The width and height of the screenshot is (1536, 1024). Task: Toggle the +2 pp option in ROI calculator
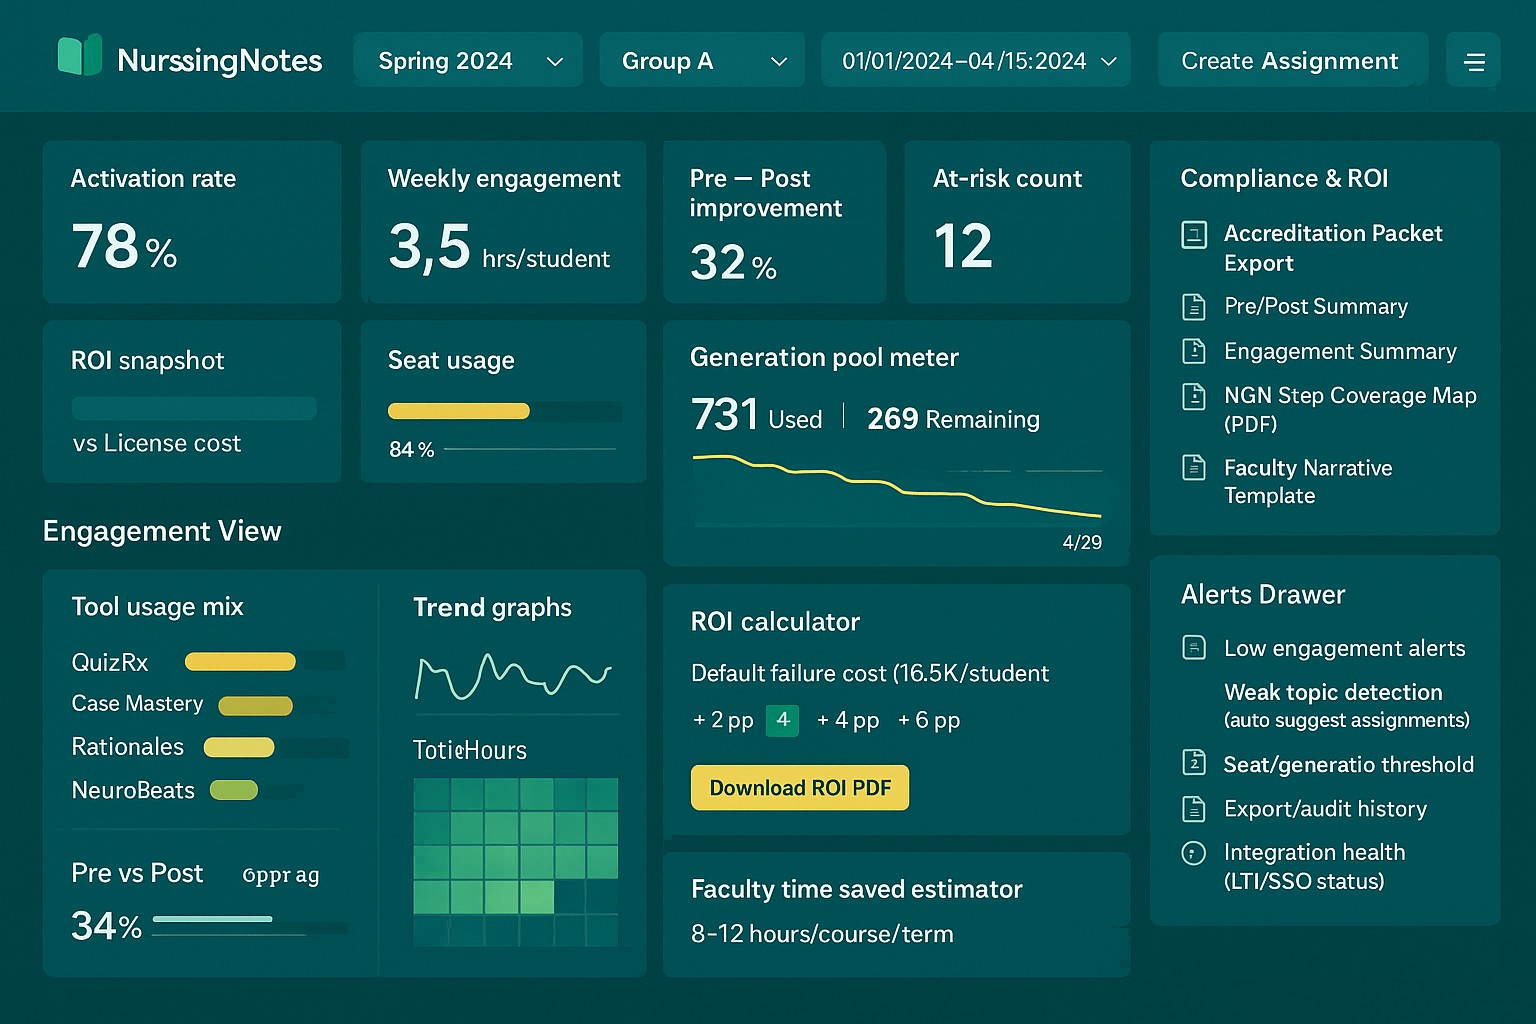(722, 720)
